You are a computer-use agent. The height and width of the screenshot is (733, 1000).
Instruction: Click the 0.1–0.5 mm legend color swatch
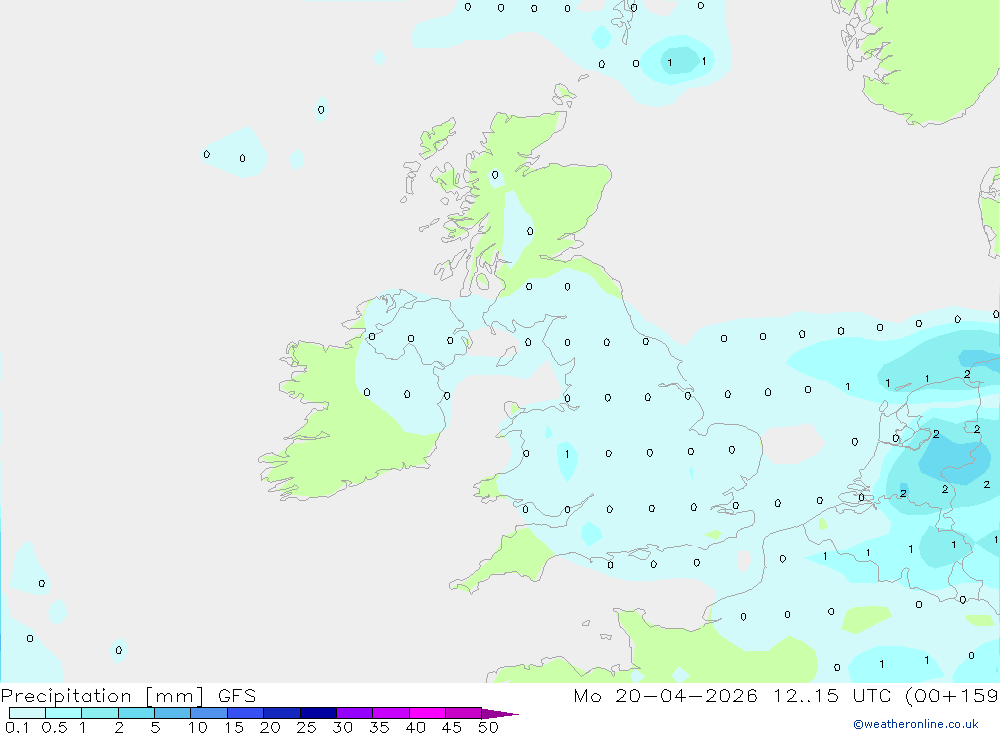coord(27,713)
